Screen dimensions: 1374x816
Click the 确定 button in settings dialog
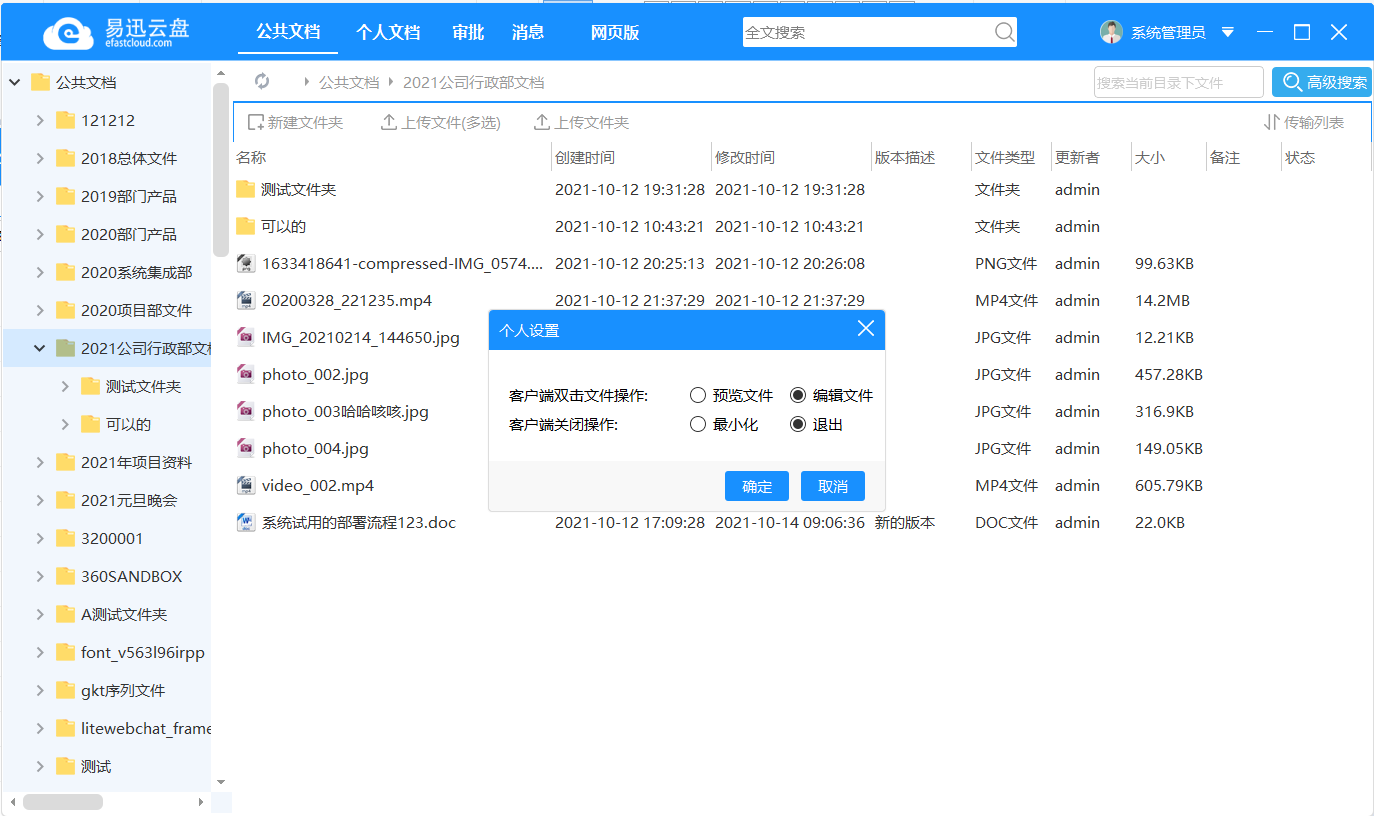(757, 485)
